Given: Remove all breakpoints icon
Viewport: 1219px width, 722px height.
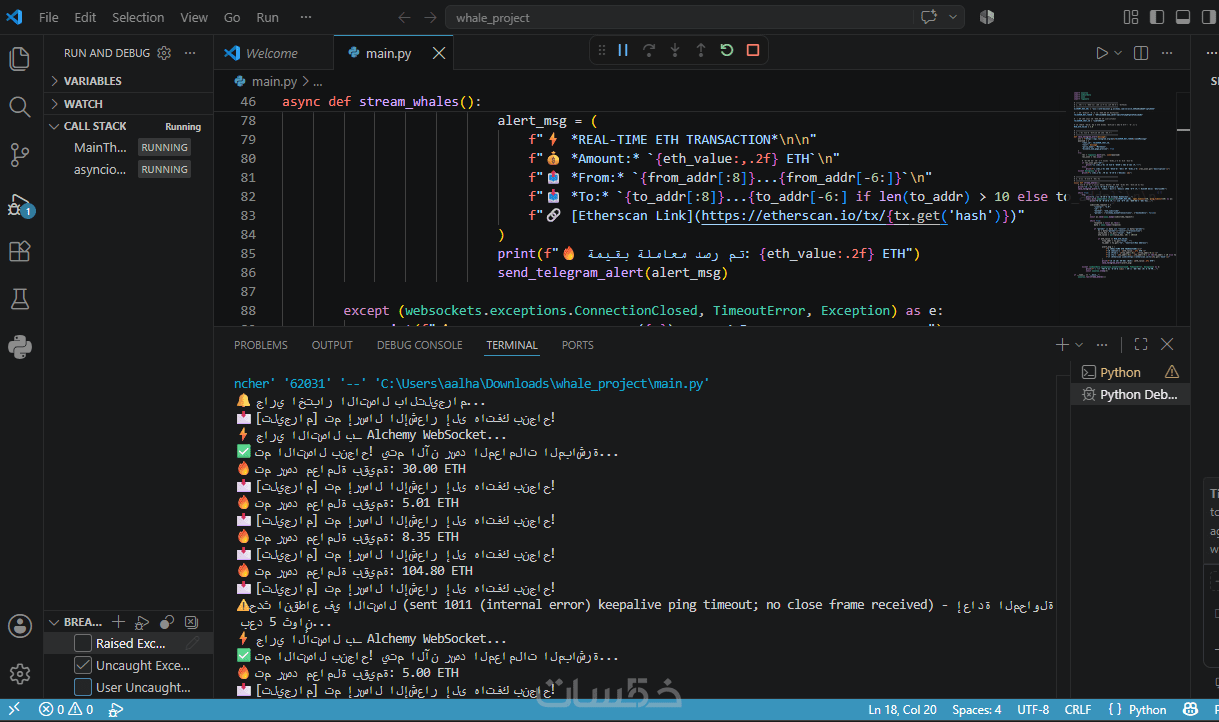Looking at the screenshot, I should 191,621.
